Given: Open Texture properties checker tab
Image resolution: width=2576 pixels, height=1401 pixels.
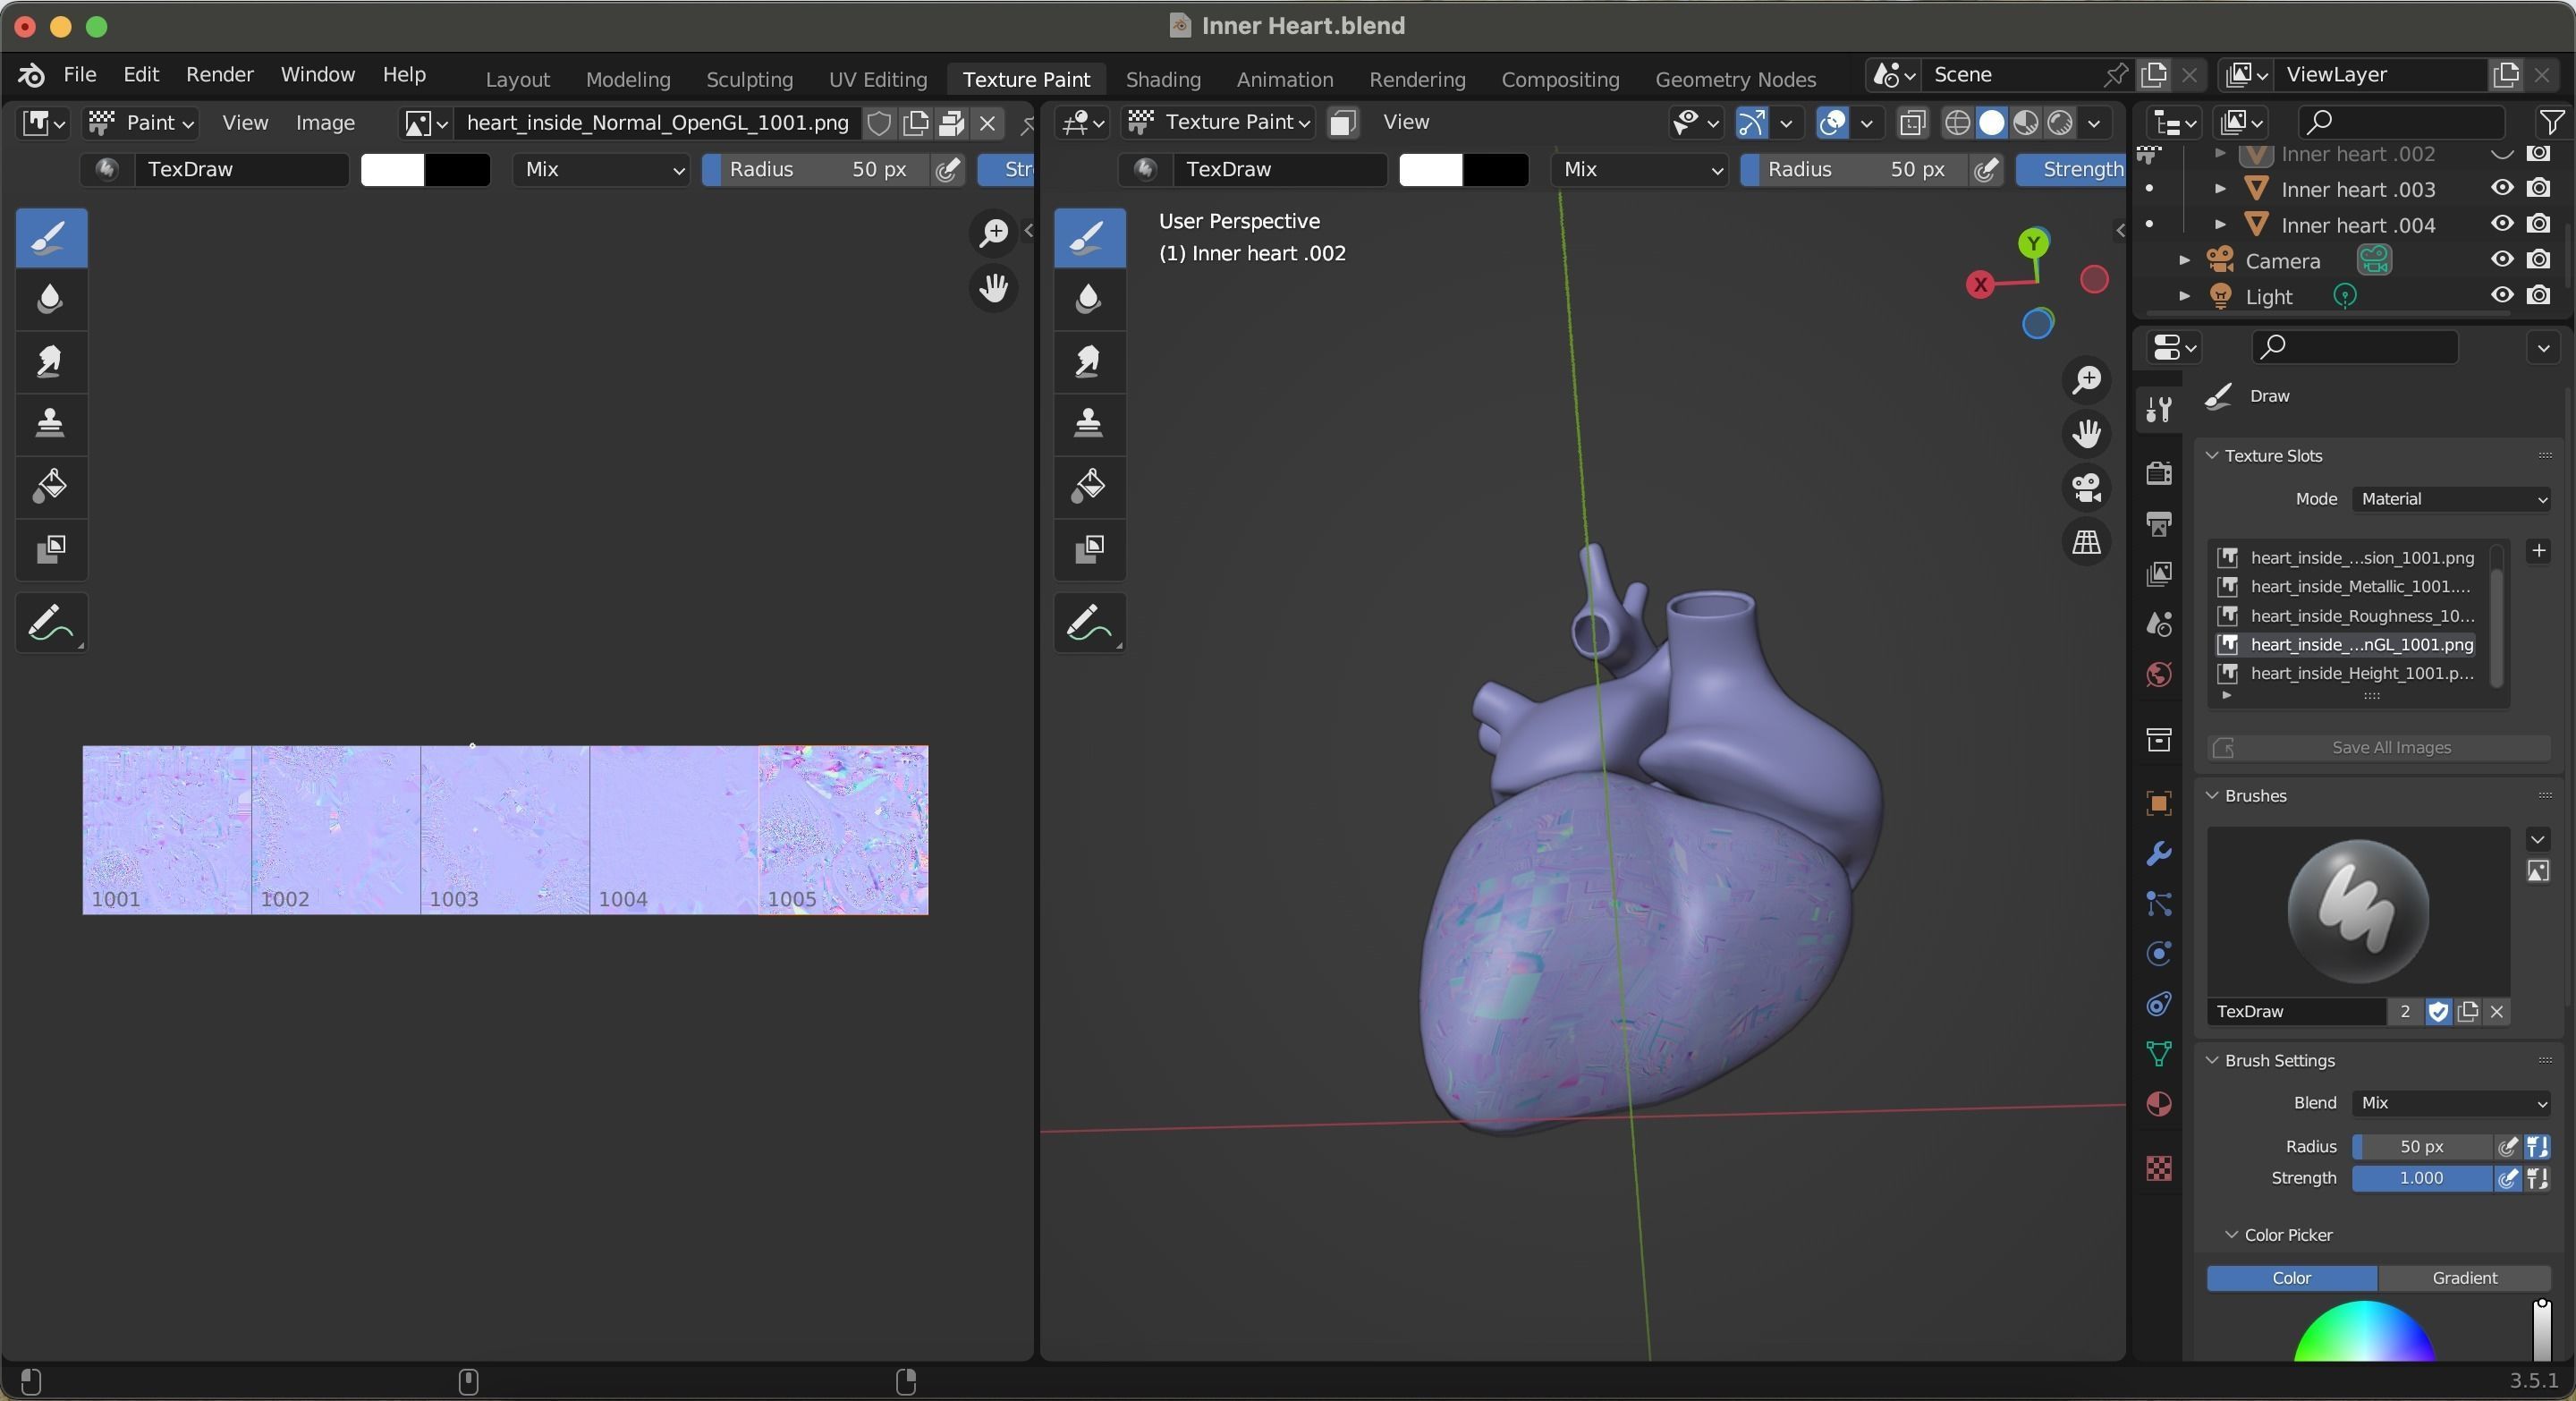Looking at the screenshot, I should coord(2159,1167).
